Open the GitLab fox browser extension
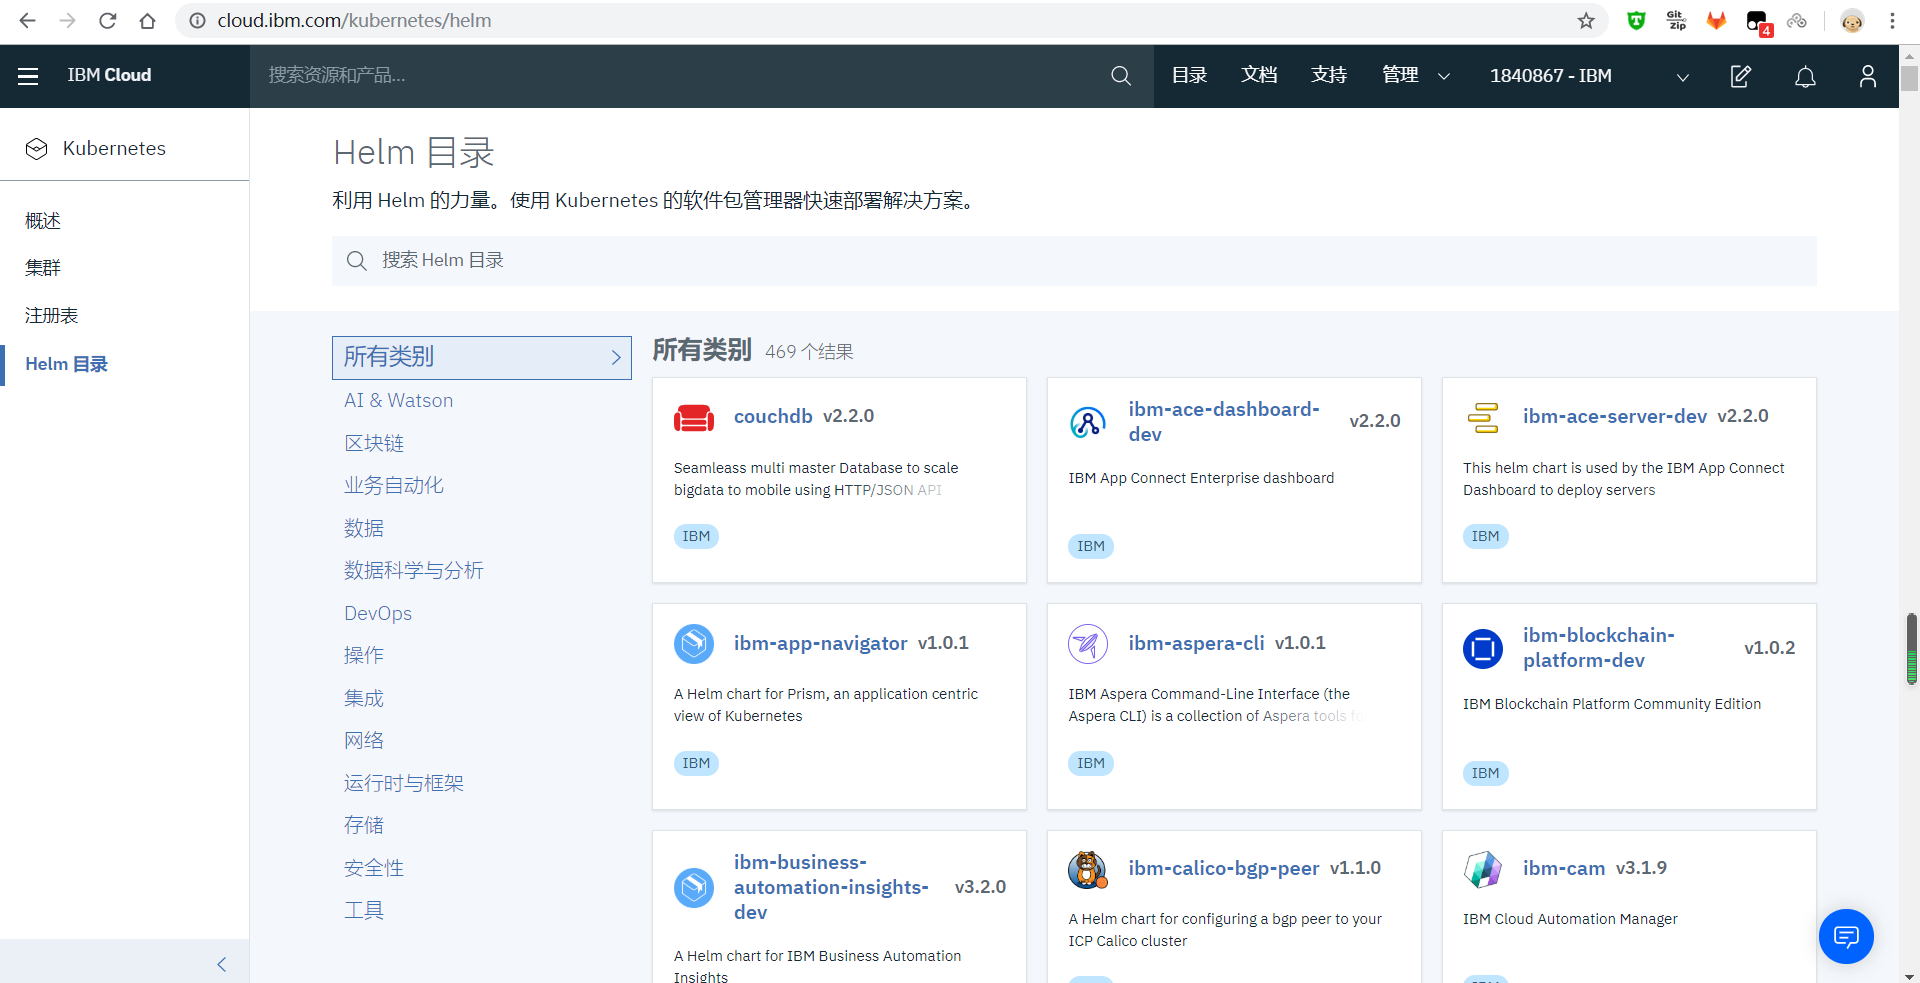 pos(1716,21)
